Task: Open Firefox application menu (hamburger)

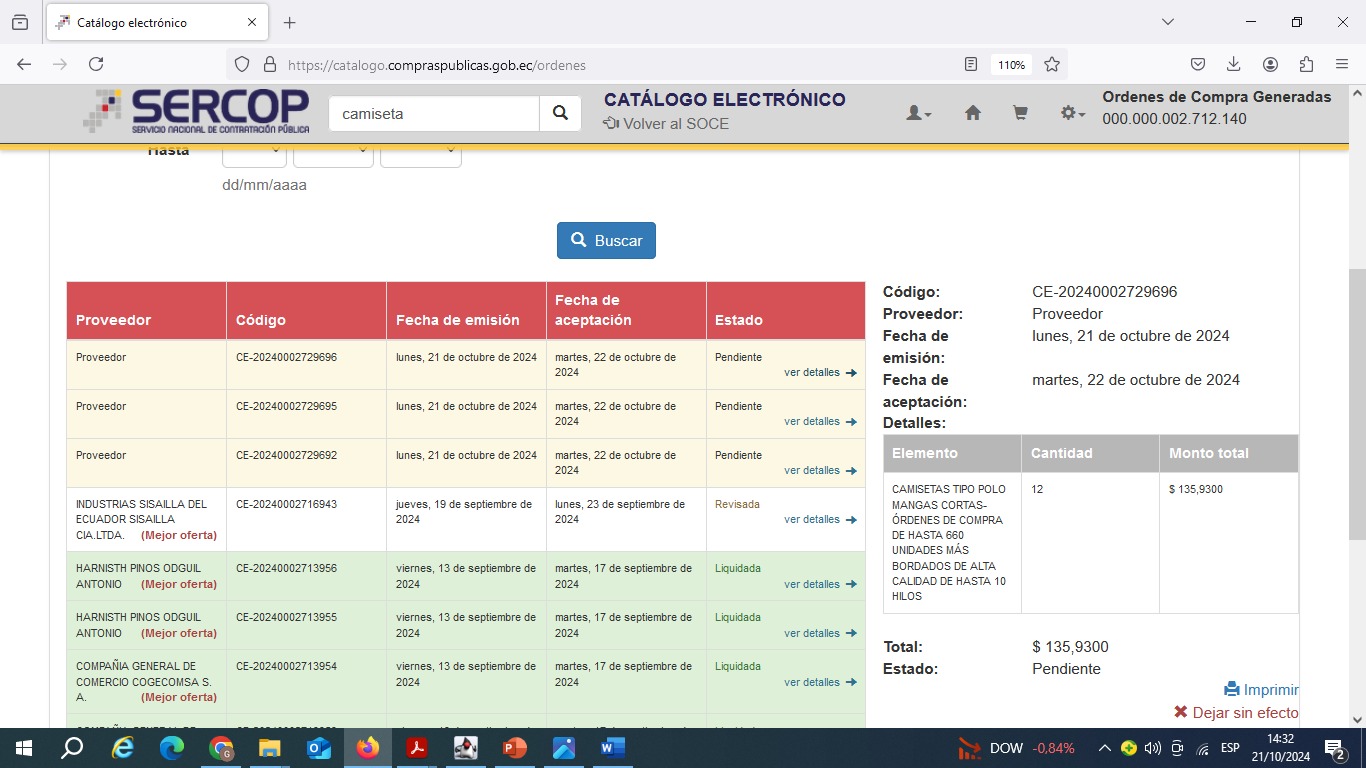Action: 1342,64
